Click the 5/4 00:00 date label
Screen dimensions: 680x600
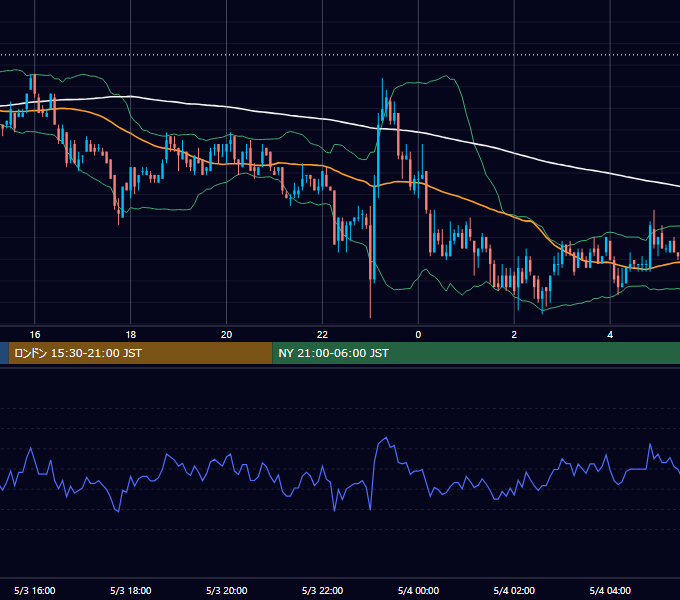pos(418,590)
